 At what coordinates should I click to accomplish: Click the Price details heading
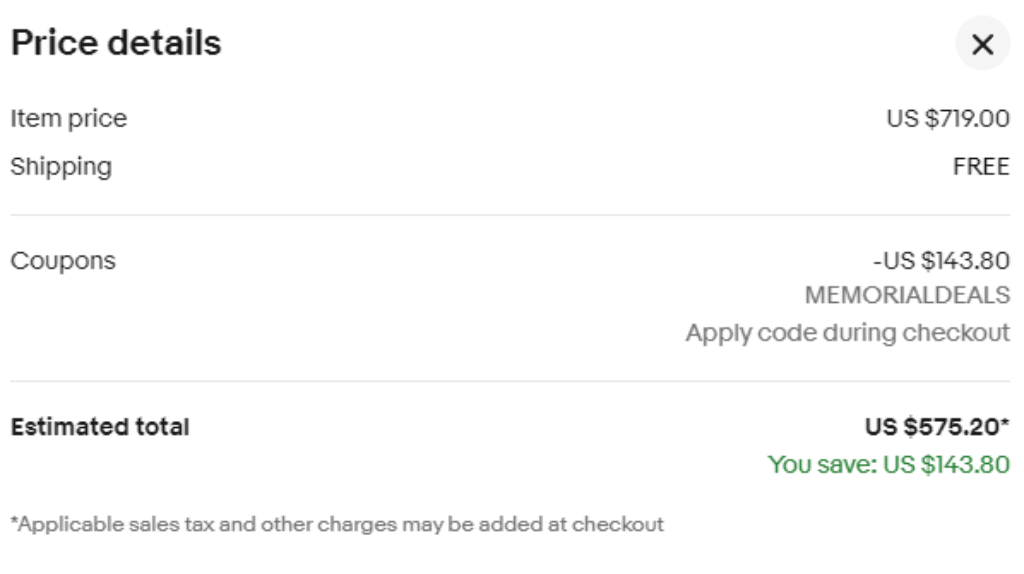point(116,43)
